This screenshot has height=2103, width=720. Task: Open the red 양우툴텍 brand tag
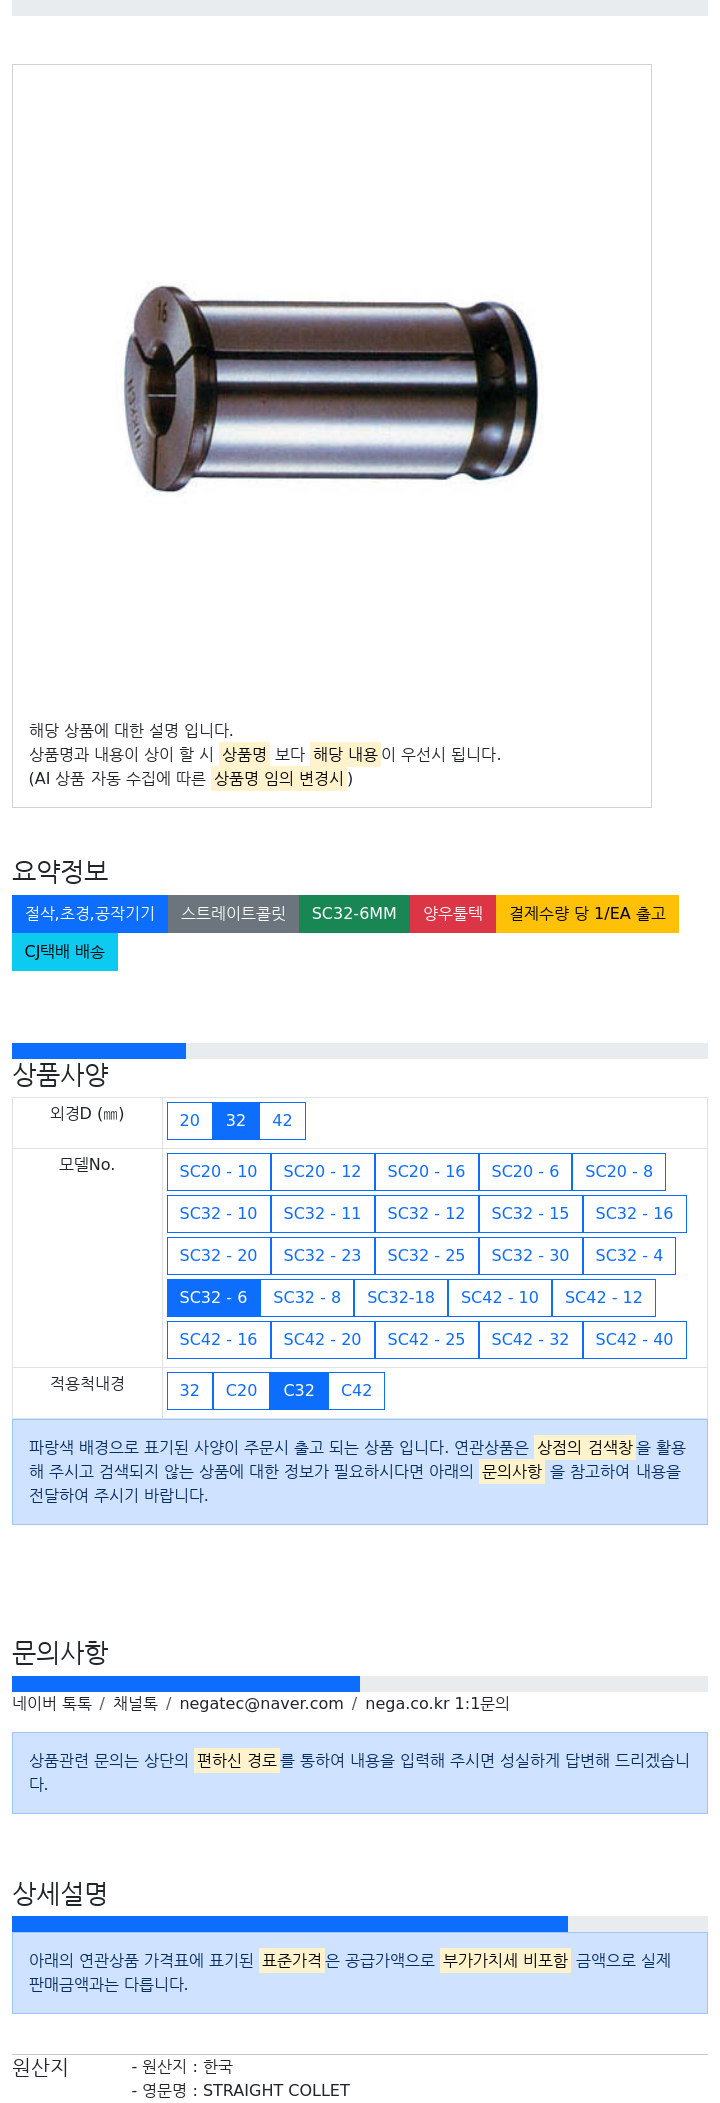pos(453,914)
